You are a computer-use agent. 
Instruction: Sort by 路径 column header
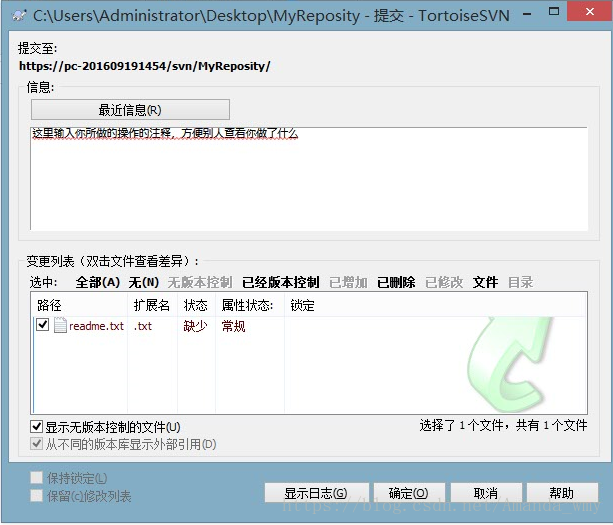point(80,305)
